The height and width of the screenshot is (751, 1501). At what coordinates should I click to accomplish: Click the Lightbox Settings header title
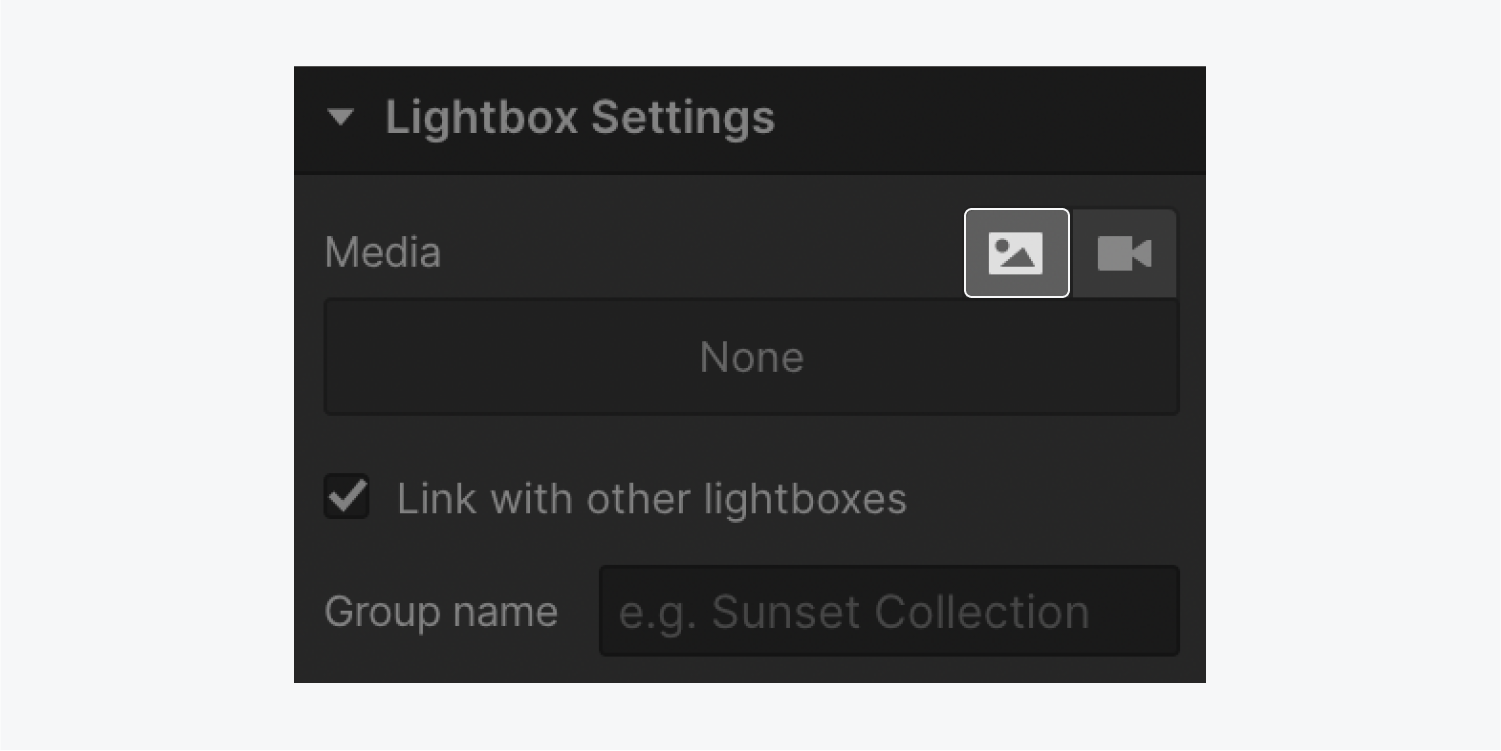click(x=580, y=118)
